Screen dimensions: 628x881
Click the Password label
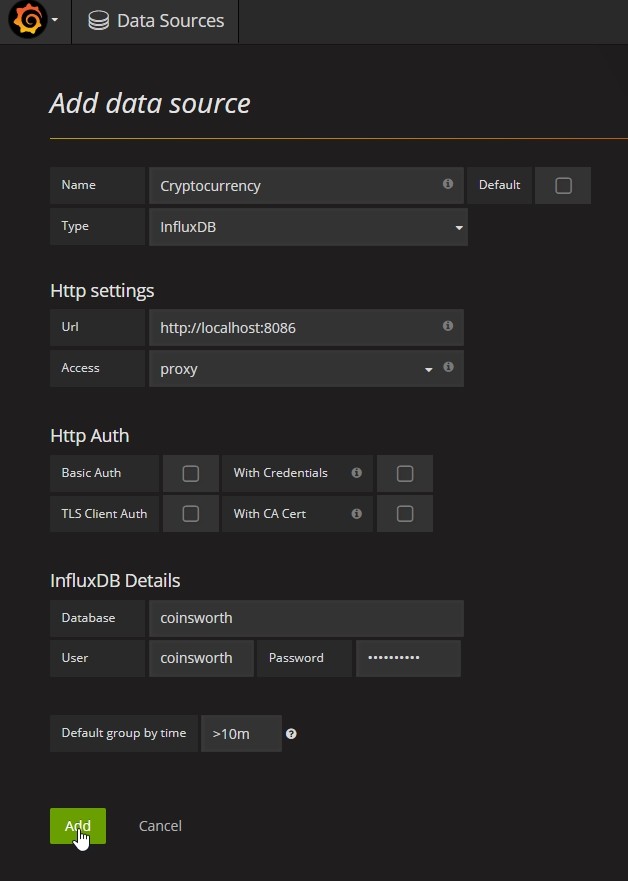tap(296, 658)
